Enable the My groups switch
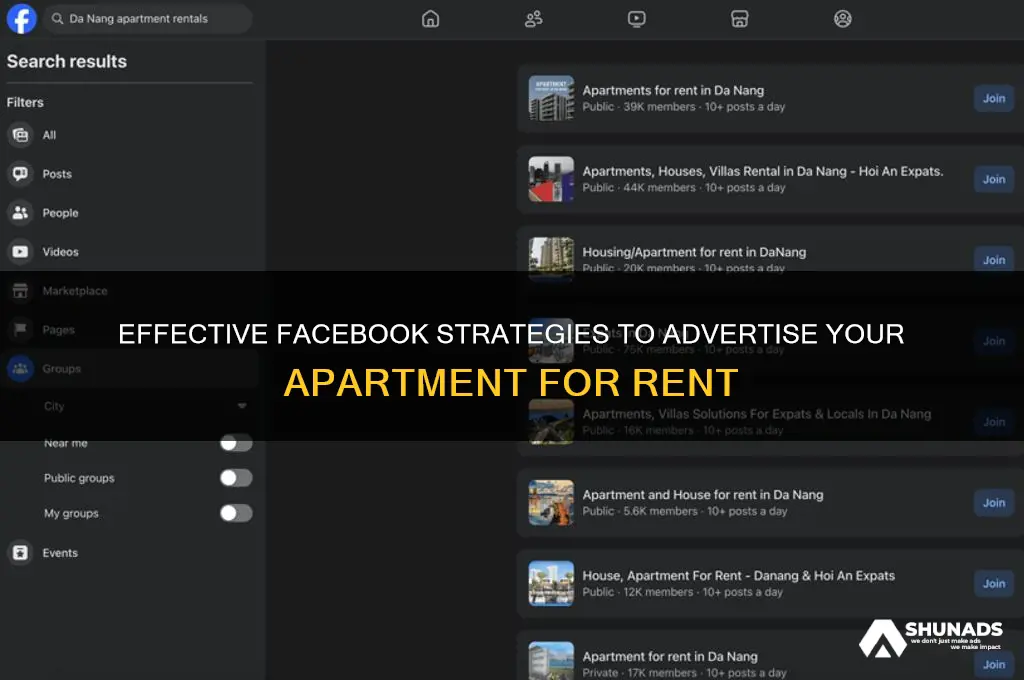Image resolution: width=1024 pixels, height=680 pixels. [236, 513]
